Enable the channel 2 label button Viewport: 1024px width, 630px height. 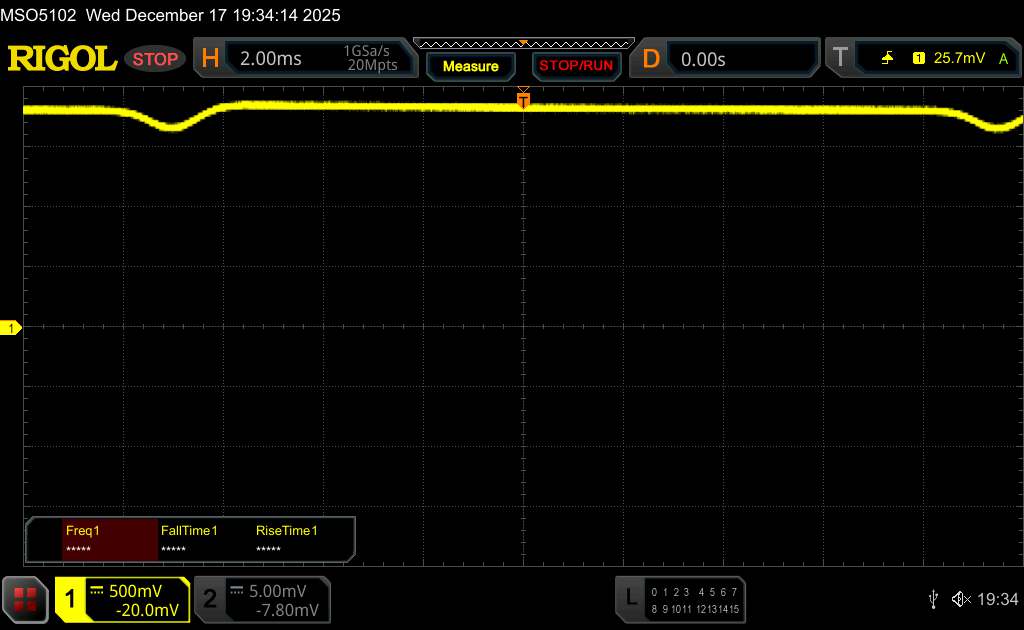pos(210,599)
